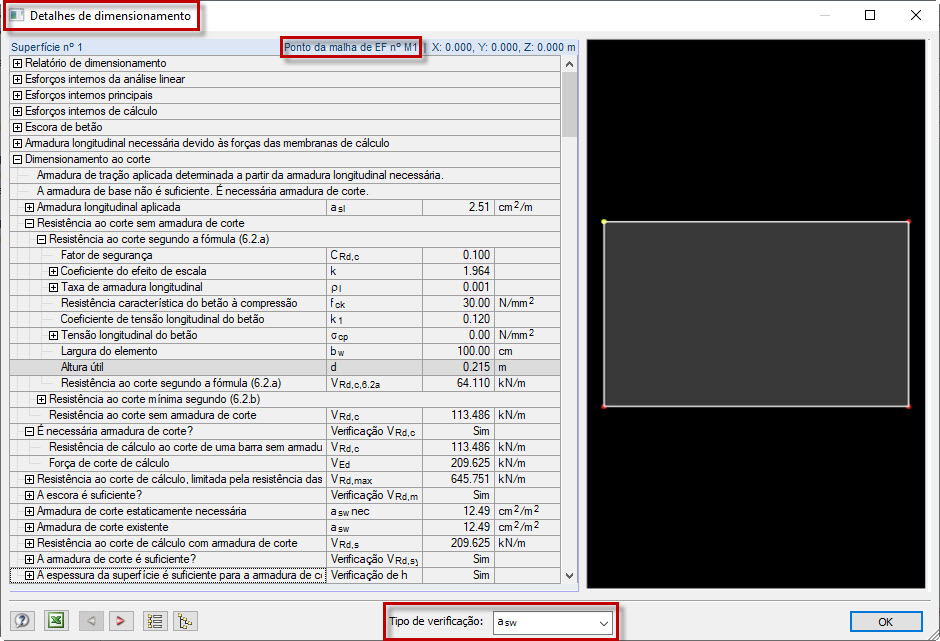Export results to Excel
This screenshot has height=641, width=940.
pos(56,620)
